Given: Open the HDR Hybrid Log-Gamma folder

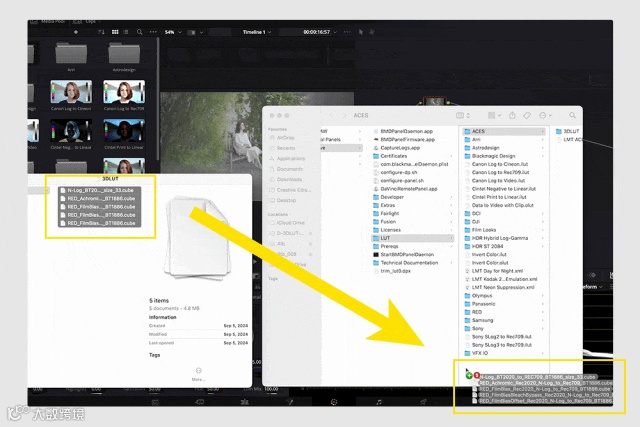Looking at the screenshot, I should pos(496,238).
